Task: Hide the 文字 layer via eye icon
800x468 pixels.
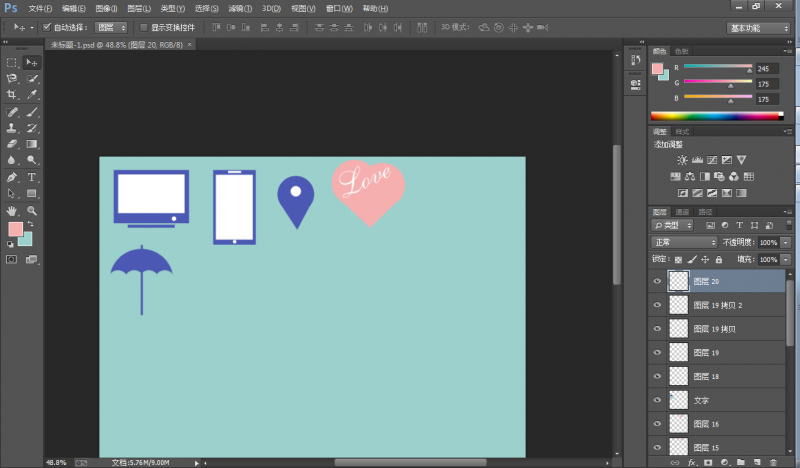Action: (x=657, y=399)
